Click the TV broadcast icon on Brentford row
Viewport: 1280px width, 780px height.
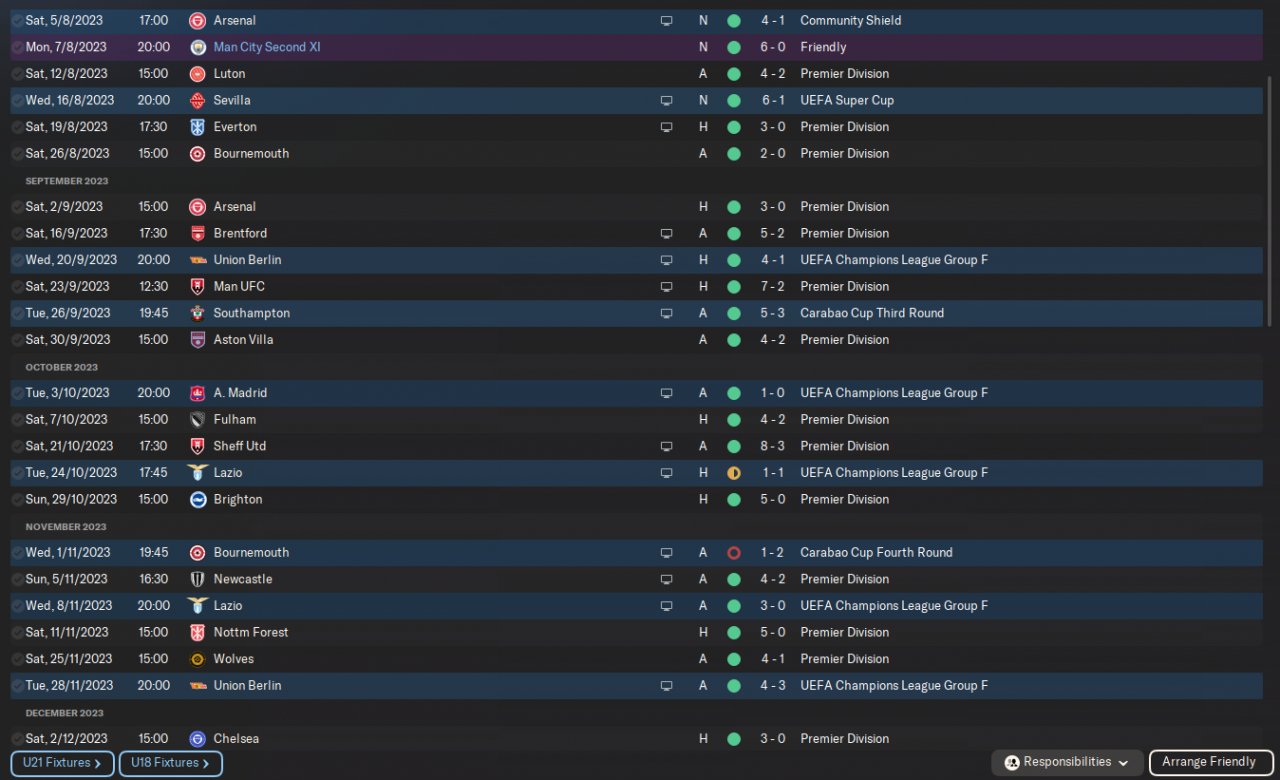coord(666,233)
